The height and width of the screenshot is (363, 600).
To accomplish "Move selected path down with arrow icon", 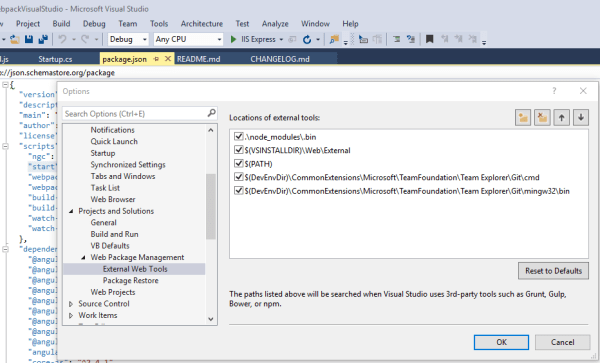I will (581, 117).
